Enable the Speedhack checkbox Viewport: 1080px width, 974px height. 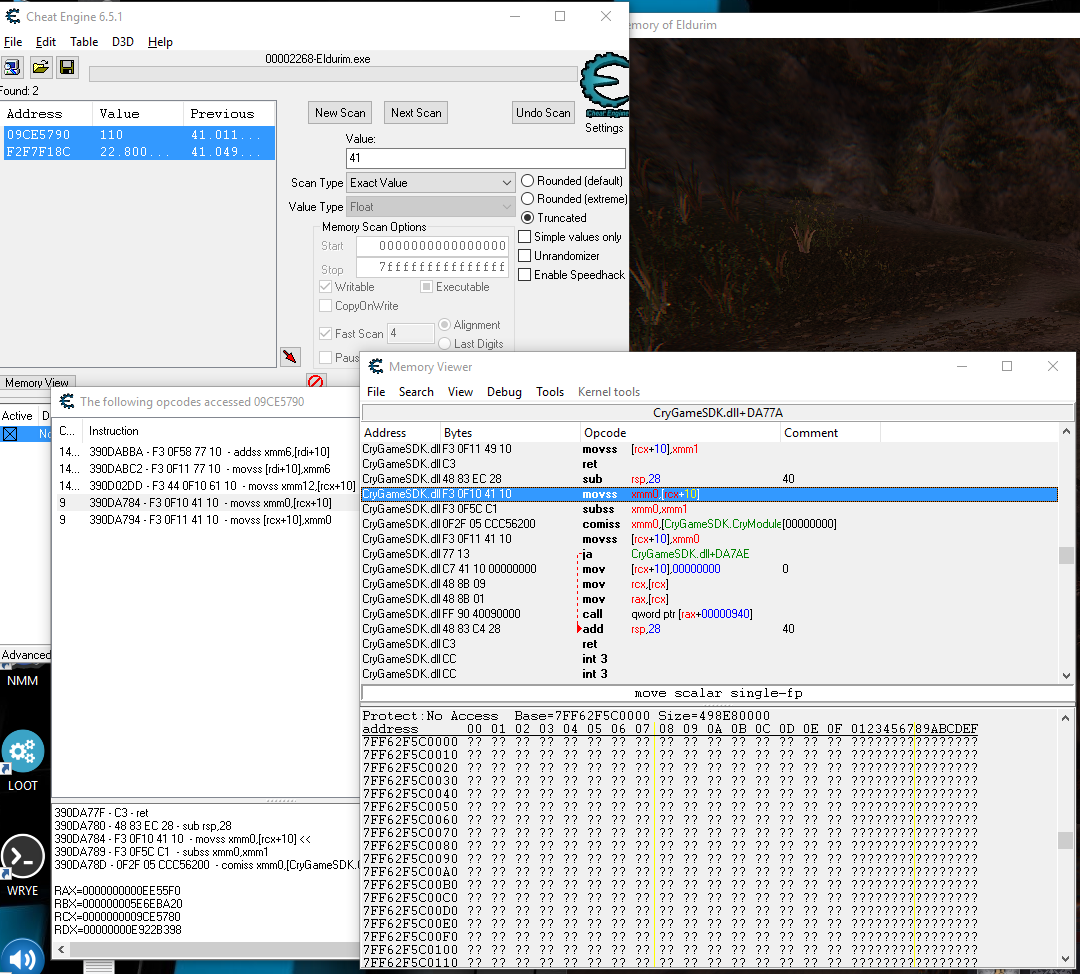[524, 274]
